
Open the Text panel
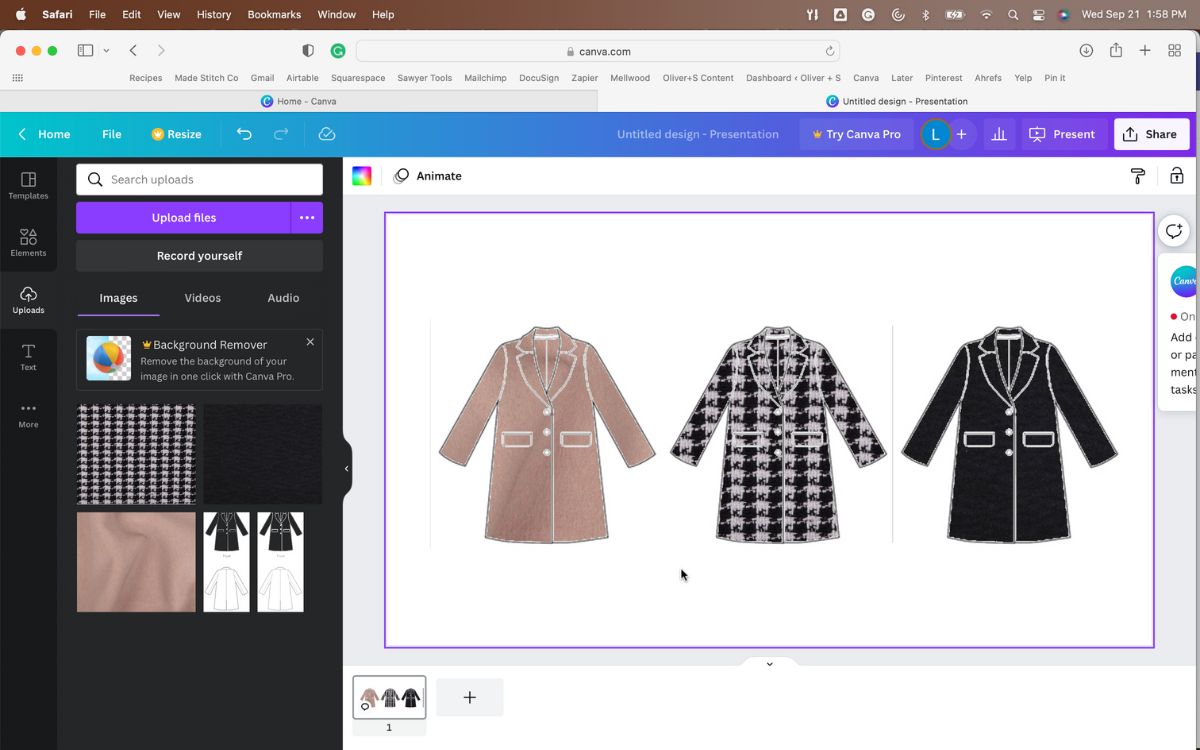tap(28, 355)
